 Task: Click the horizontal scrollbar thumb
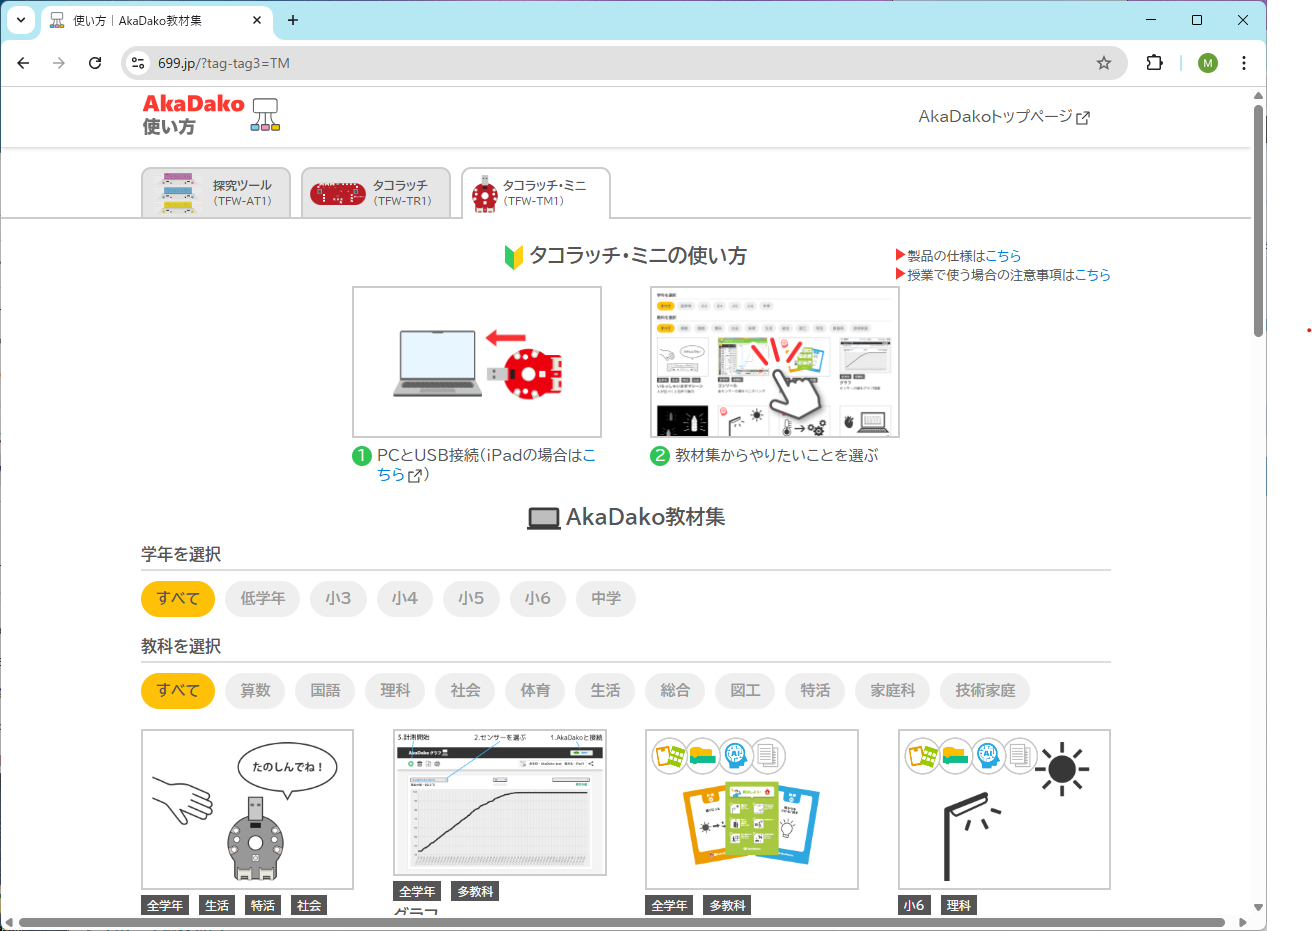(622, 922)
